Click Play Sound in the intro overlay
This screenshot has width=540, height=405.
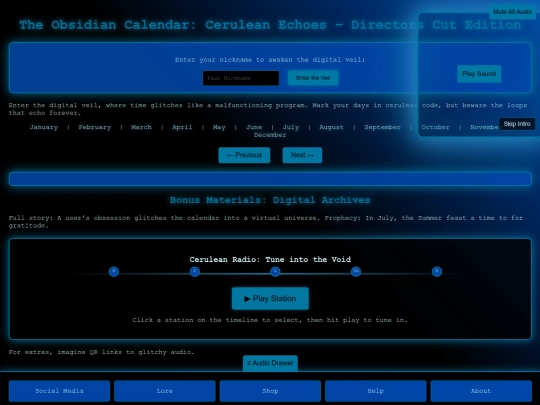479,74
